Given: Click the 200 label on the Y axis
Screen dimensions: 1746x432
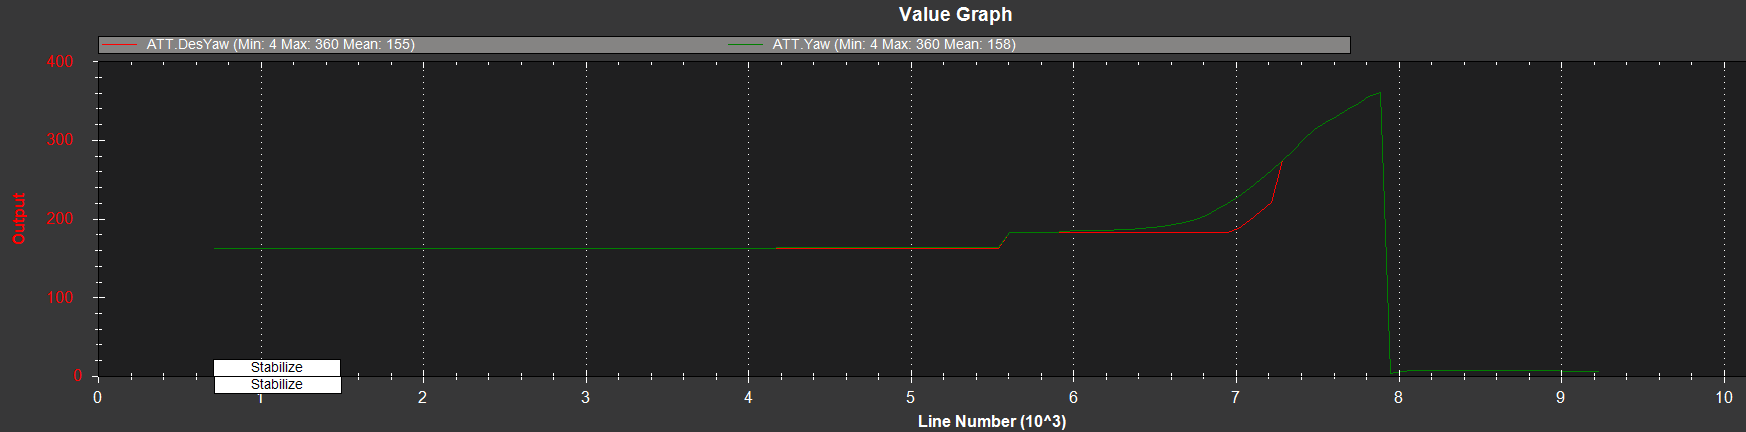Looking at the screenshot, I should [x=60, y=219].
